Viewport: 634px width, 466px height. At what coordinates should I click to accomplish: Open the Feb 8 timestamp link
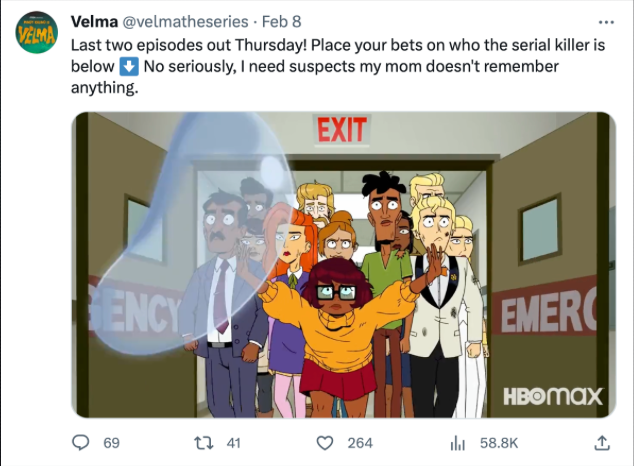[281, 21]
